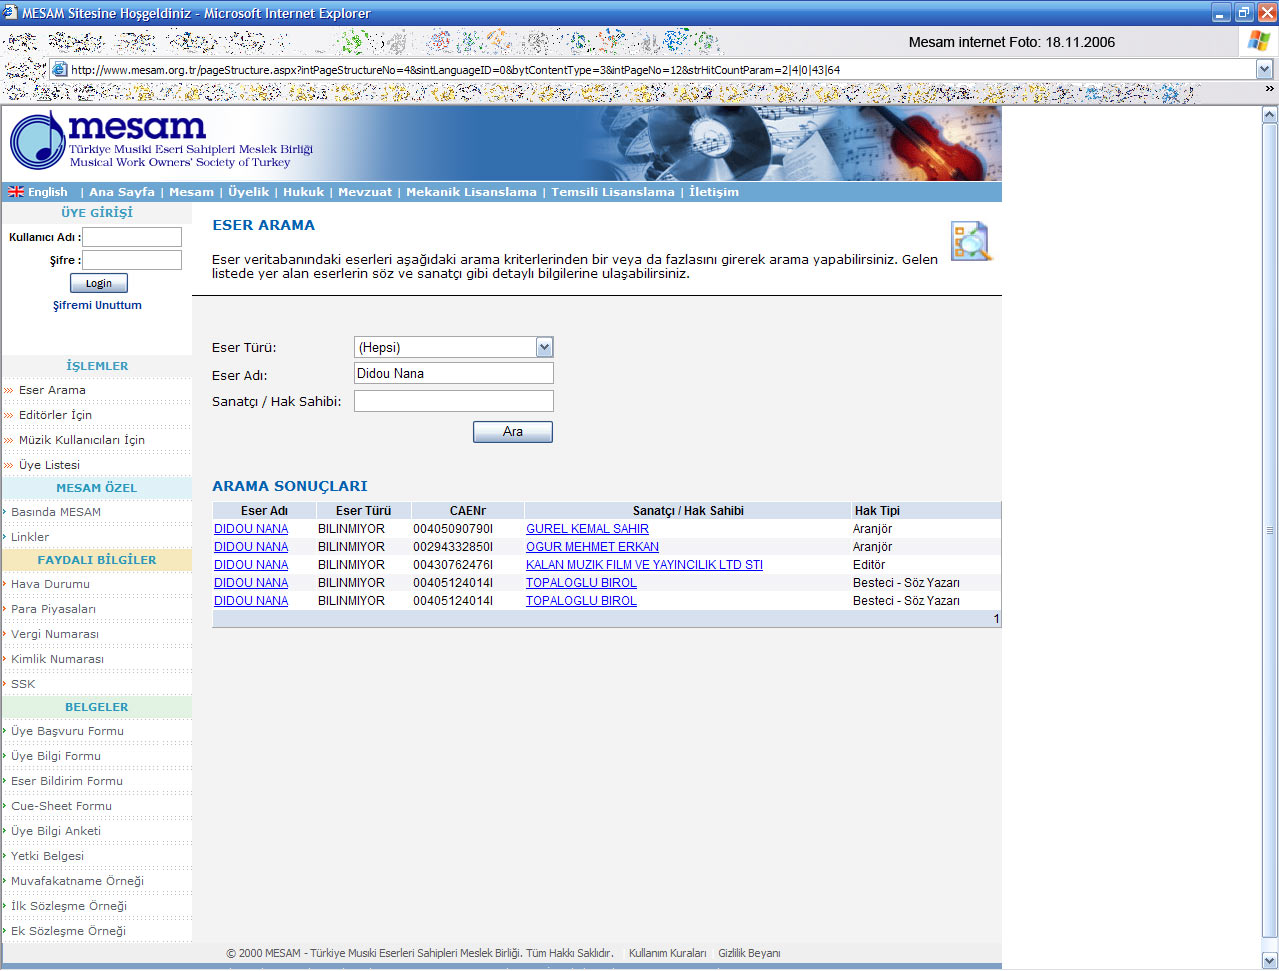The width and height of the screenshot is (1279, 971).
Task: Open KALAN MUZIK FILM VE YAYINCILIK LTD STI link
Action: click(x=644, y=565)
